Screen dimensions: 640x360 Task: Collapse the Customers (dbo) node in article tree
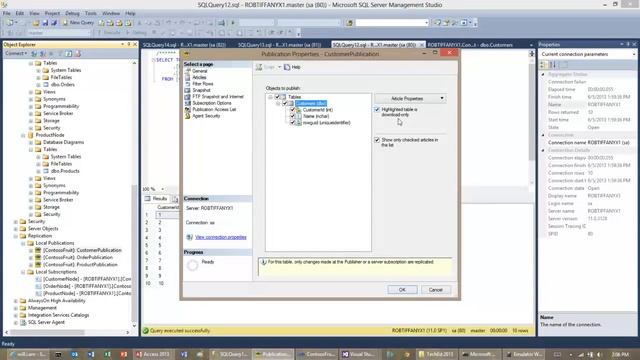pos(278,104)
